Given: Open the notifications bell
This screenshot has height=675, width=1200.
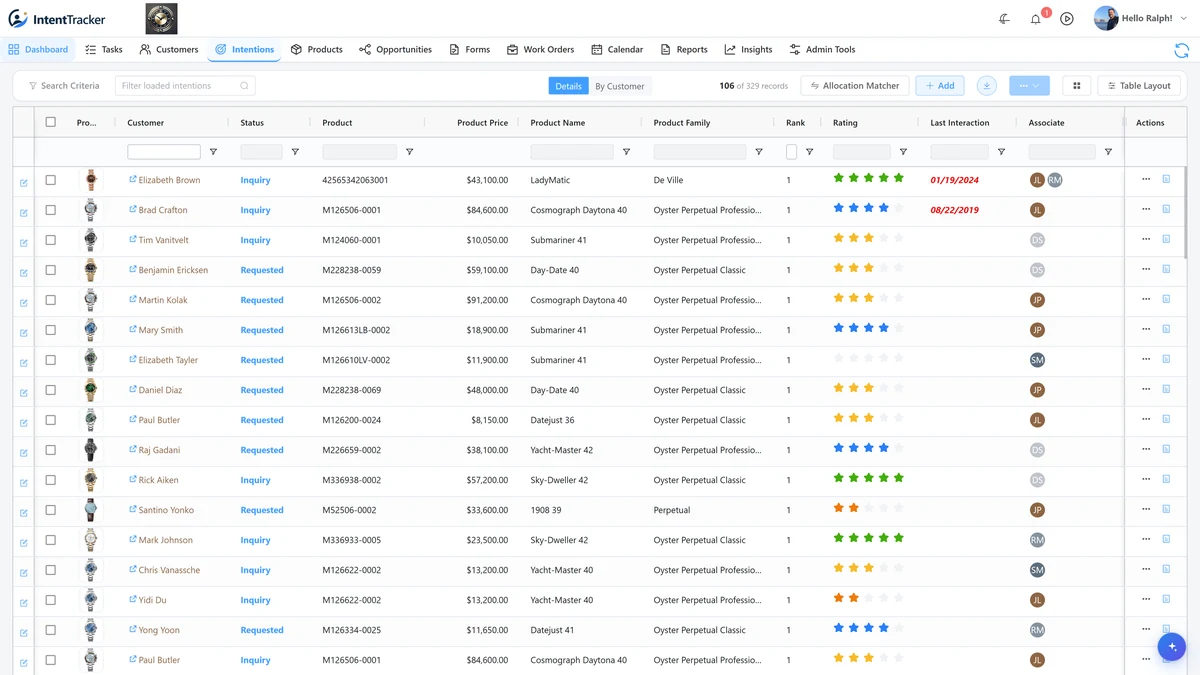Looking at the screenshot, I should [x=1036, y=19].
